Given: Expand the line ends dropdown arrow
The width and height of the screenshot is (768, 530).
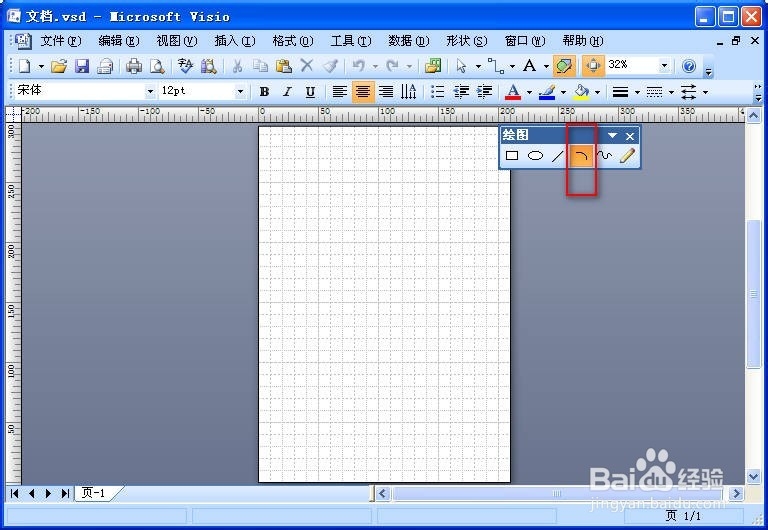Looking at the screenshot, I should click(x=705, y=92).
